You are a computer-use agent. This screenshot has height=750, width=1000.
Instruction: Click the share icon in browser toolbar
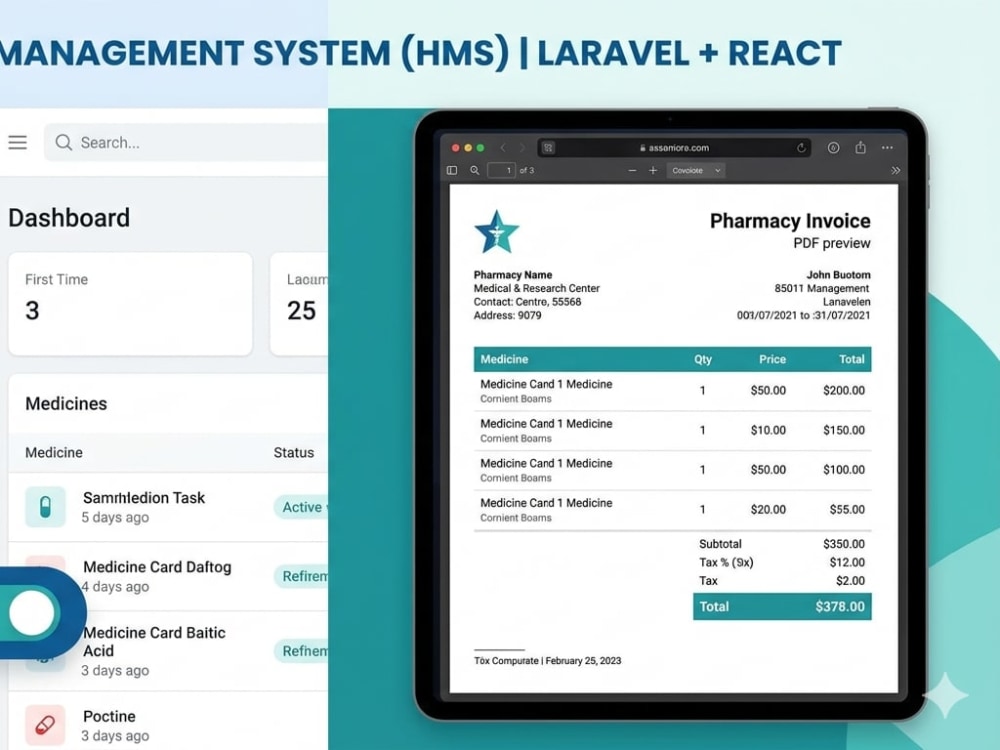click(x=860, y=147)
